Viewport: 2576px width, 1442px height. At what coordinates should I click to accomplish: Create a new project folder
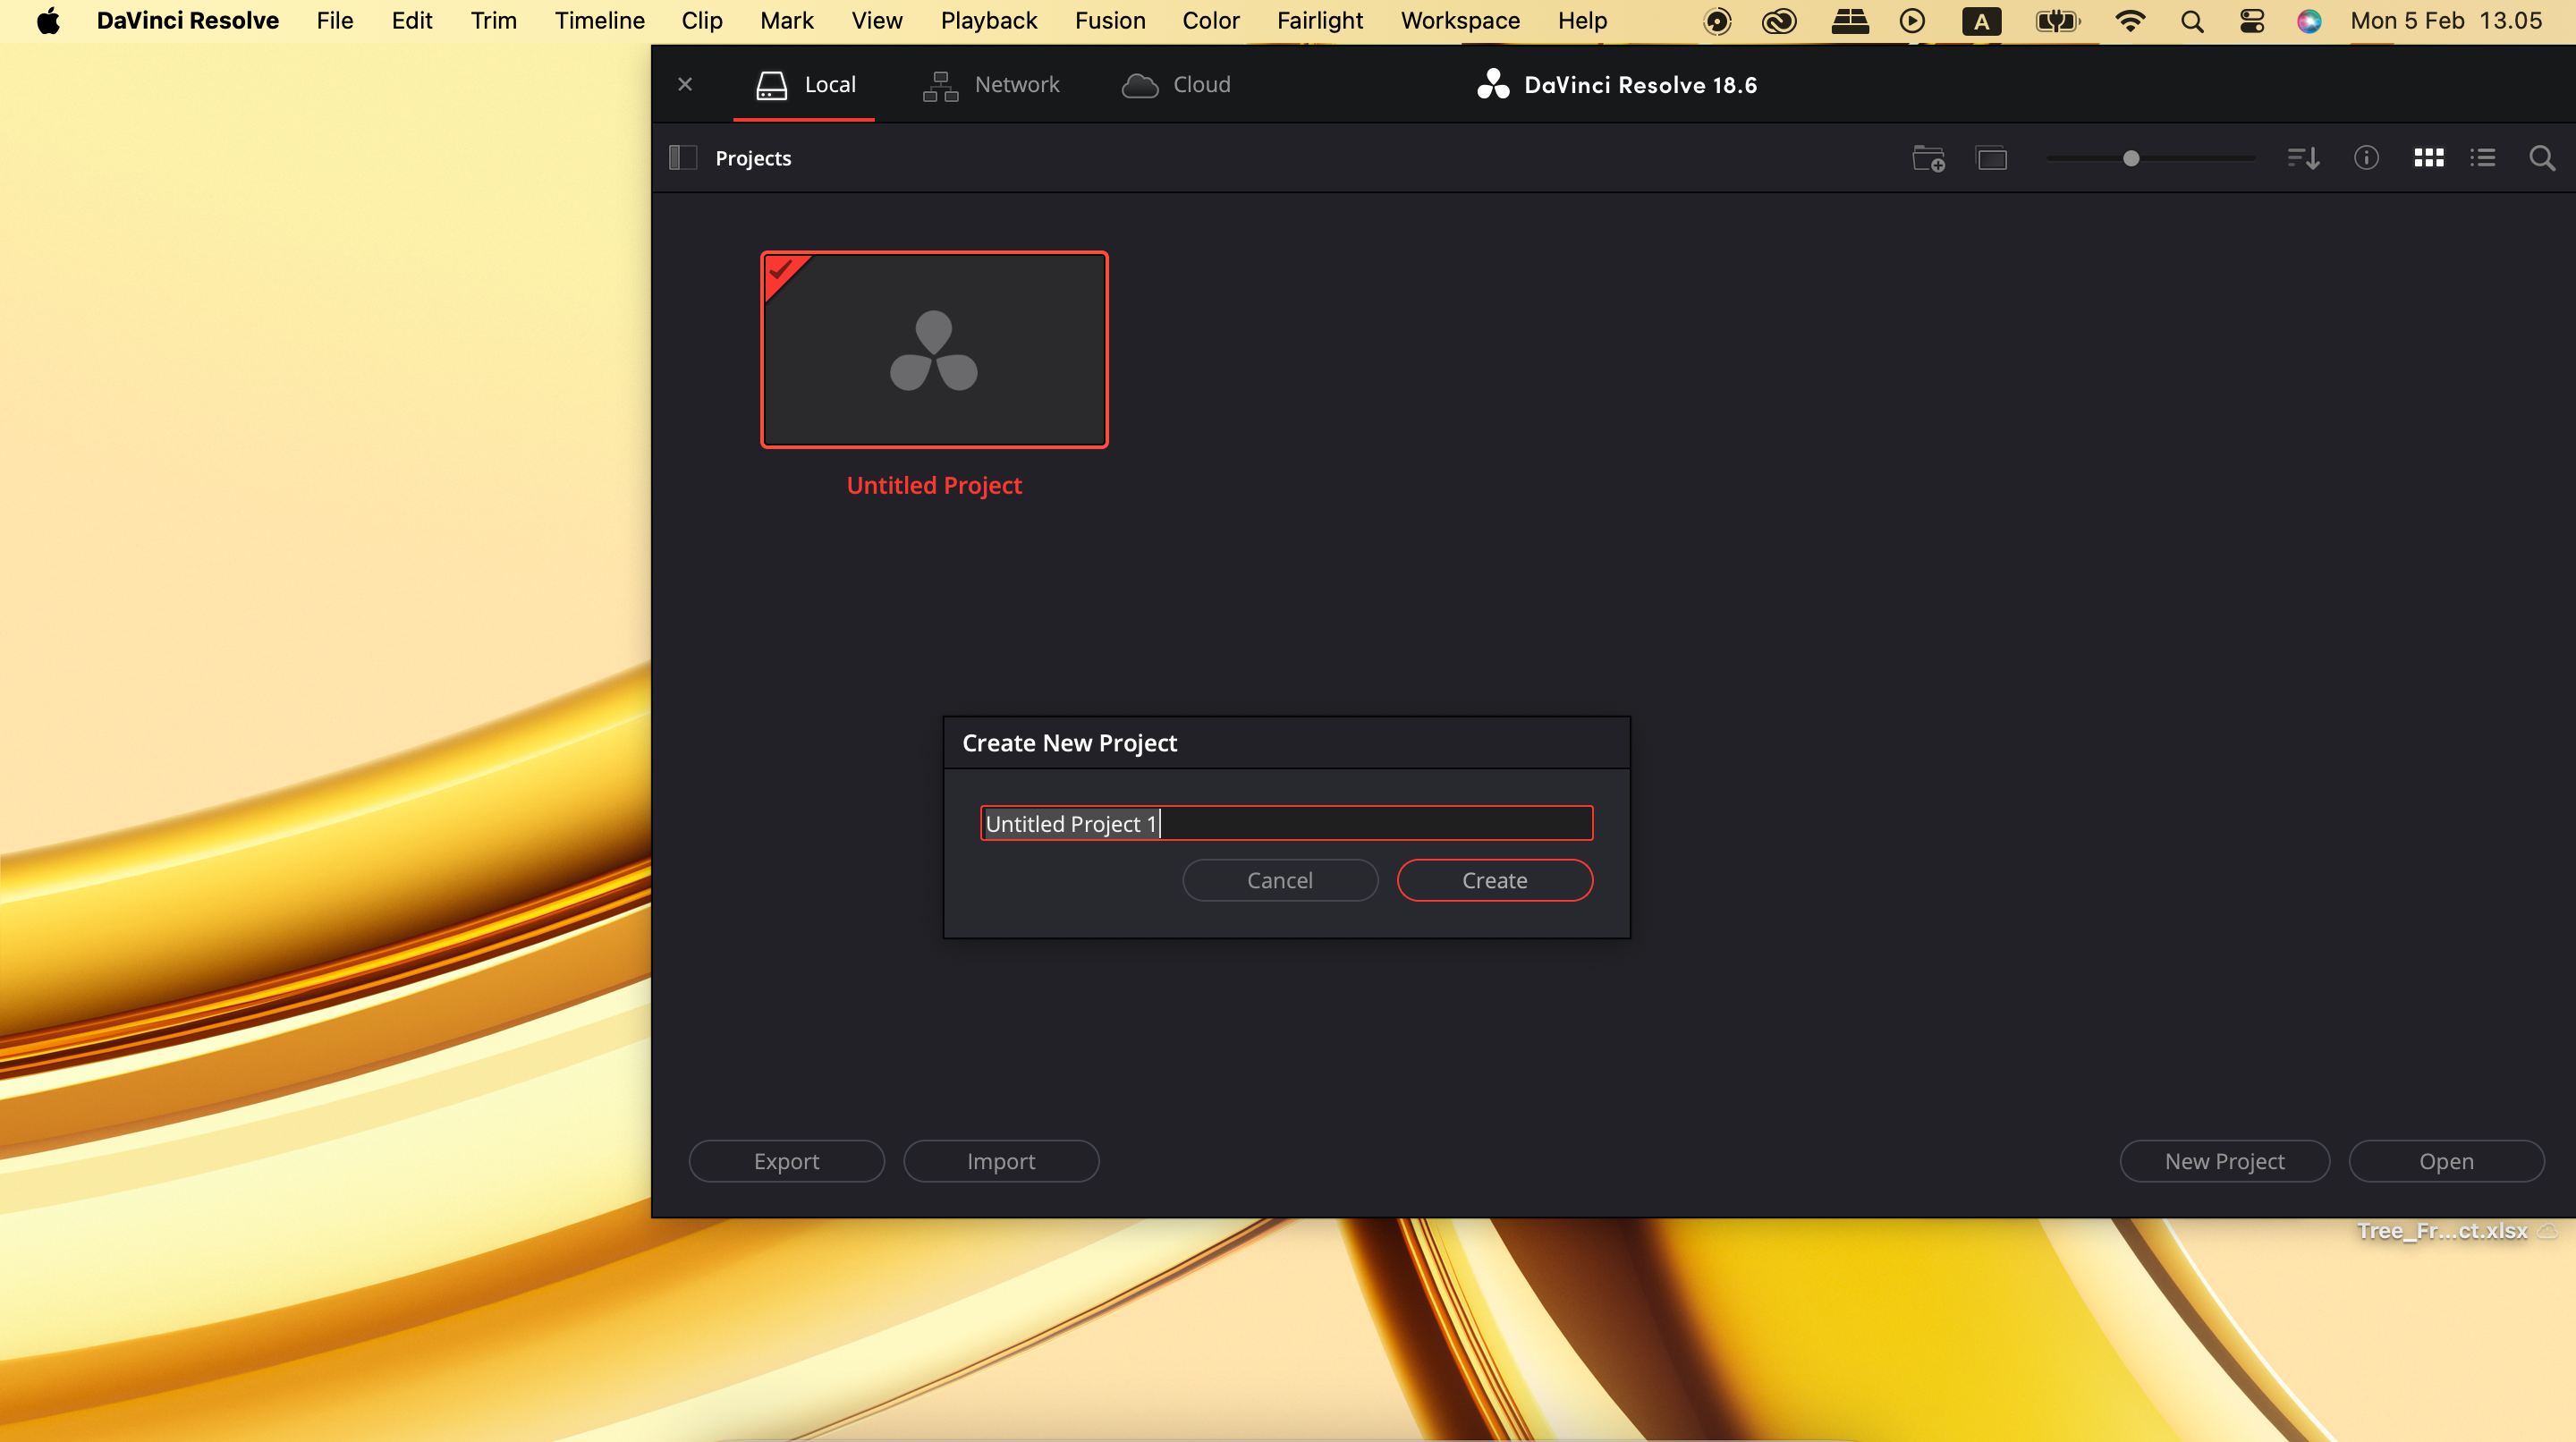(1928, 157)
